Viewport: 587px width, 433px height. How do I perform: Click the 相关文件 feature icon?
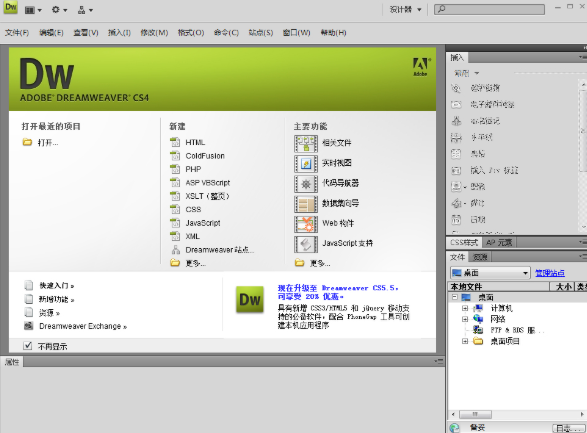(x=306, y=143)
